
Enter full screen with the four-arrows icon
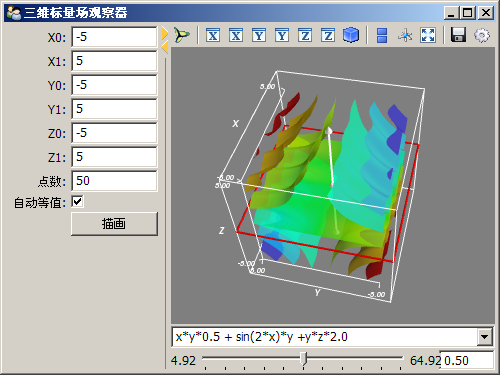(x=428, y=35)
